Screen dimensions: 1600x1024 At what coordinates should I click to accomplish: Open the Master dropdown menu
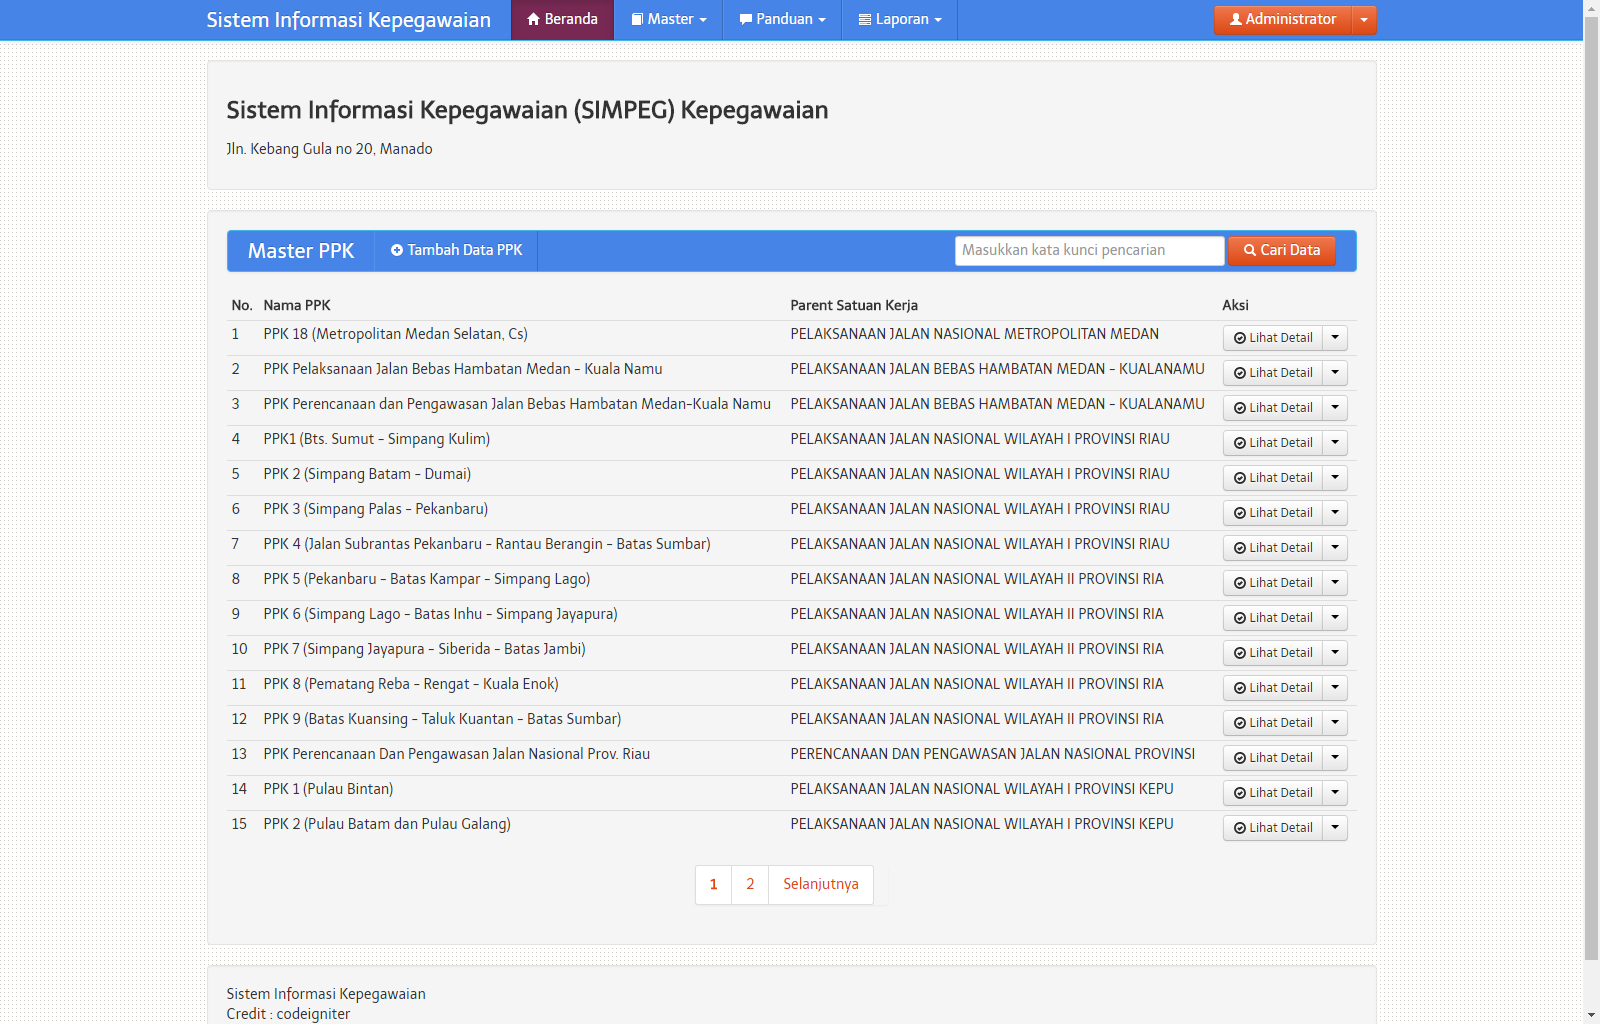(x=668, y=20)
